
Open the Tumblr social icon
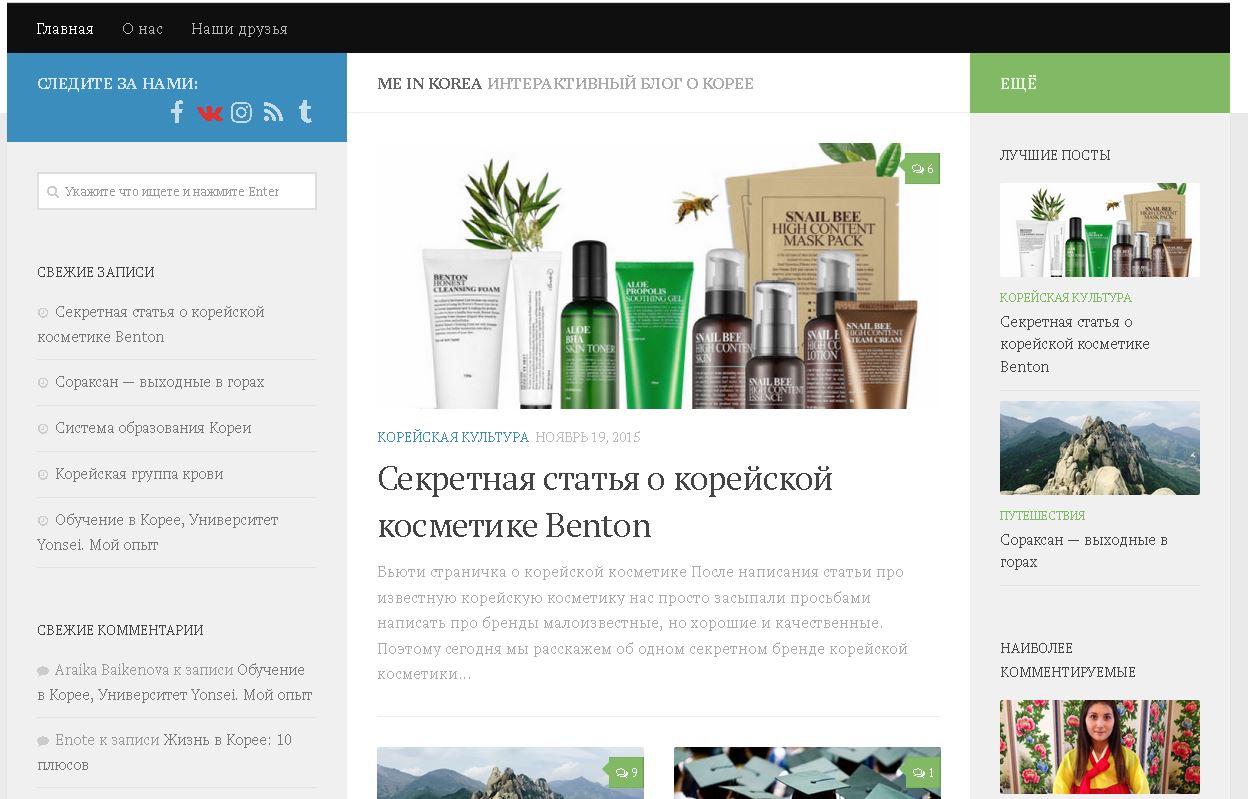coord(305,112)
